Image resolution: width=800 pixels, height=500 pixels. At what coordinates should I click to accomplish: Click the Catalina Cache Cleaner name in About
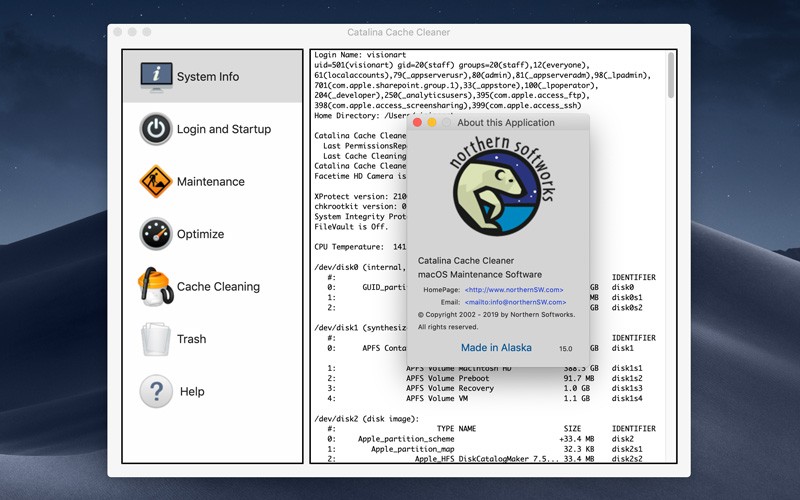click(466, 261)
